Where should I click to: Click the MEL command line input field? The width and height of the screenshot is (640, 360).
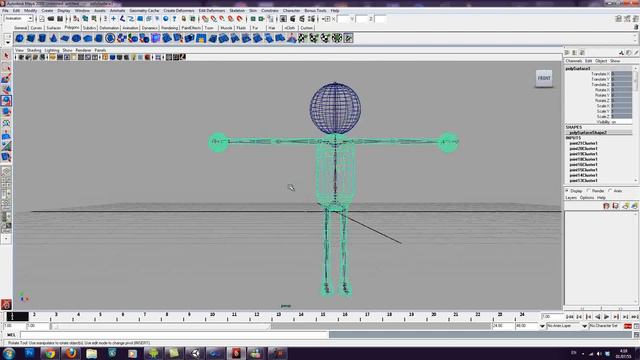[174, 335]
